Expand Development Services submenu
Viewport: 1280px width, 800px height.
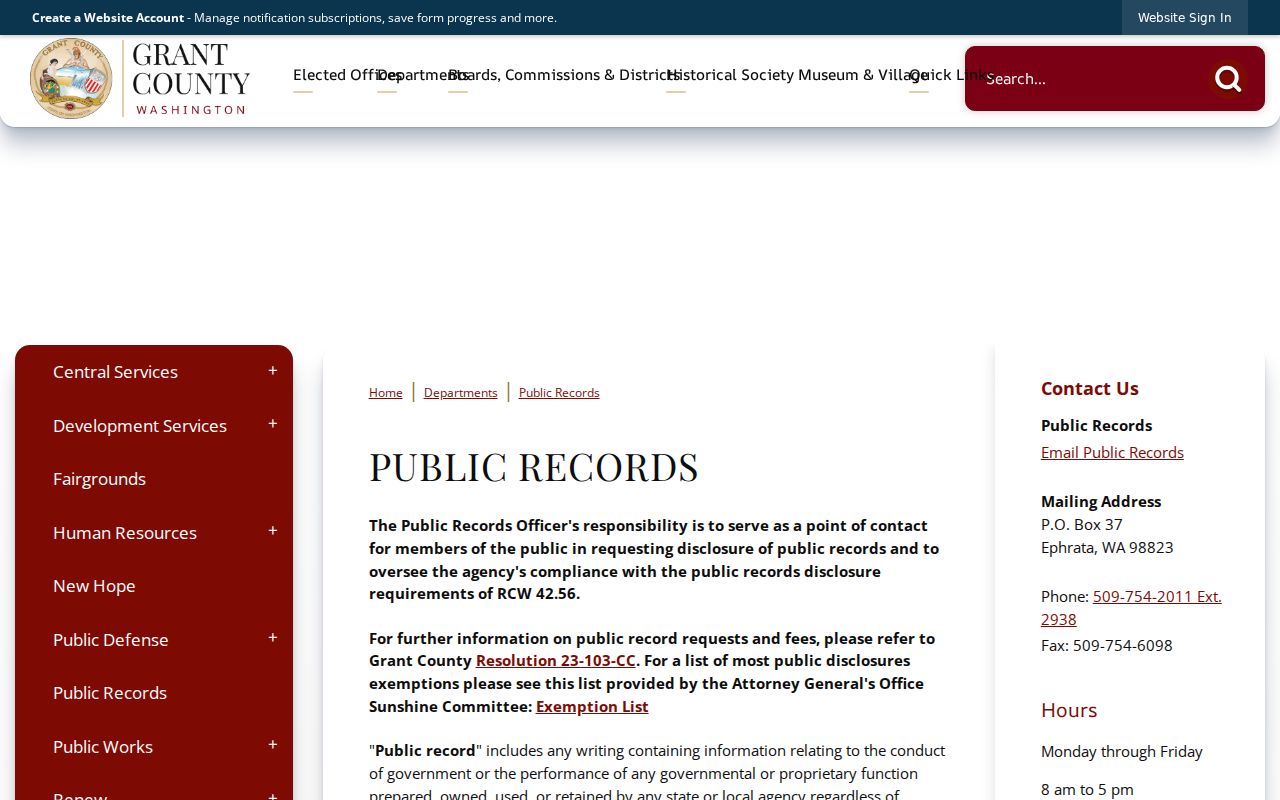[272, 425]
